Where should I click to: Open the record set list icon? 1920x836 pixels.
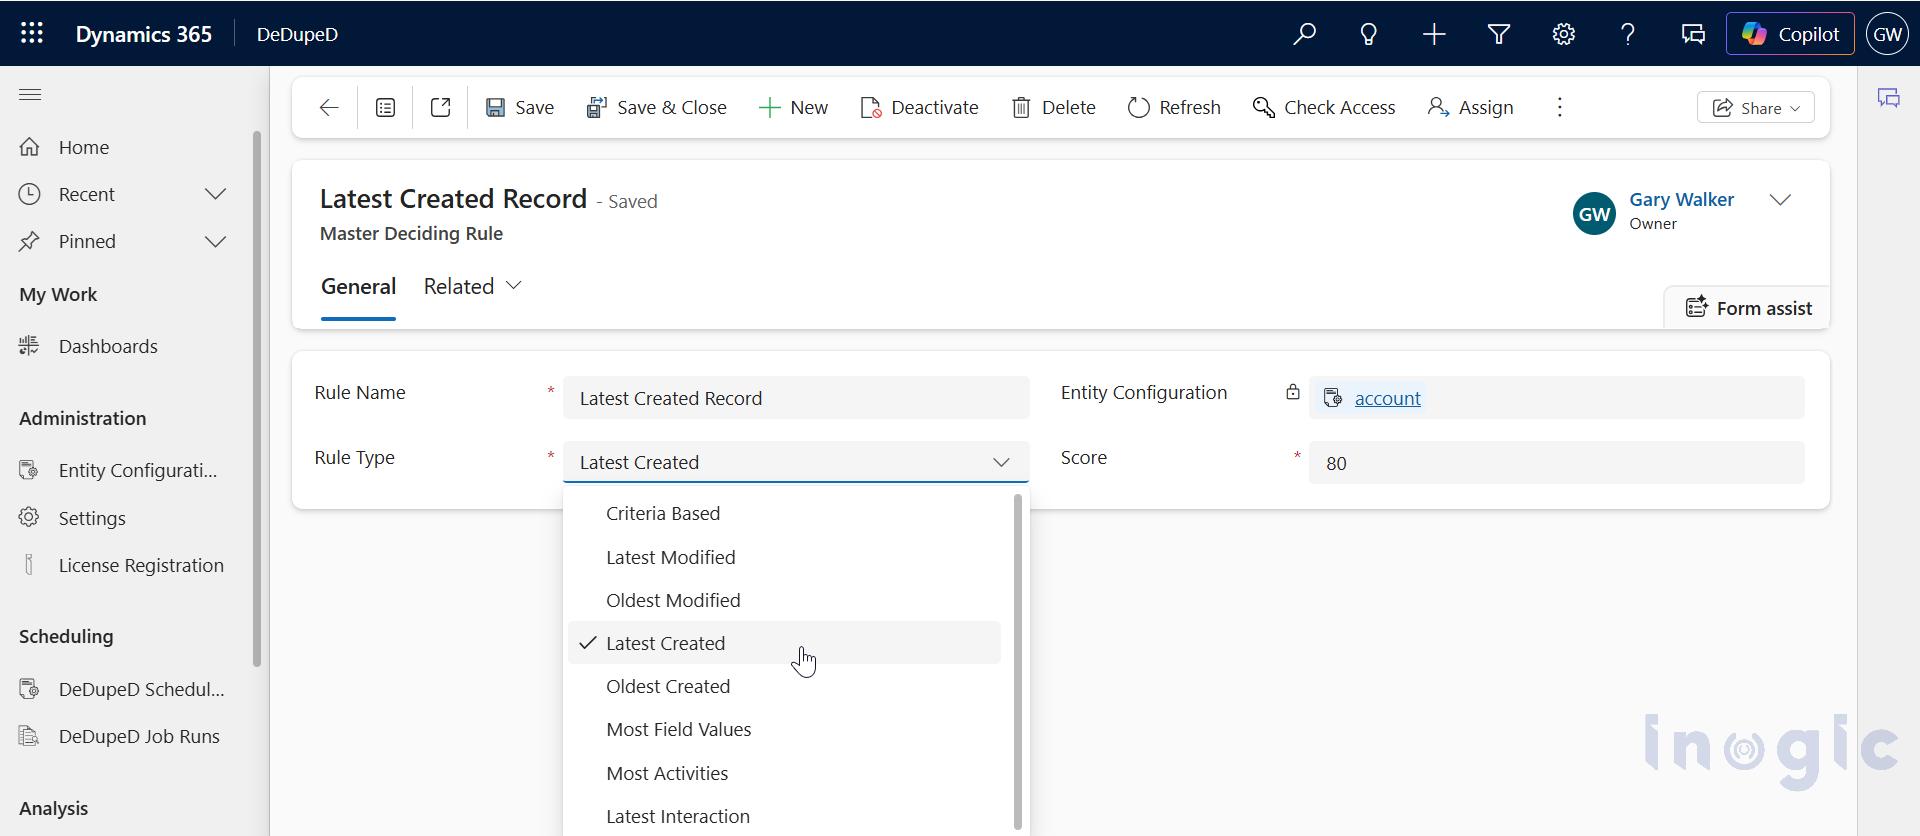pos(386,108)
